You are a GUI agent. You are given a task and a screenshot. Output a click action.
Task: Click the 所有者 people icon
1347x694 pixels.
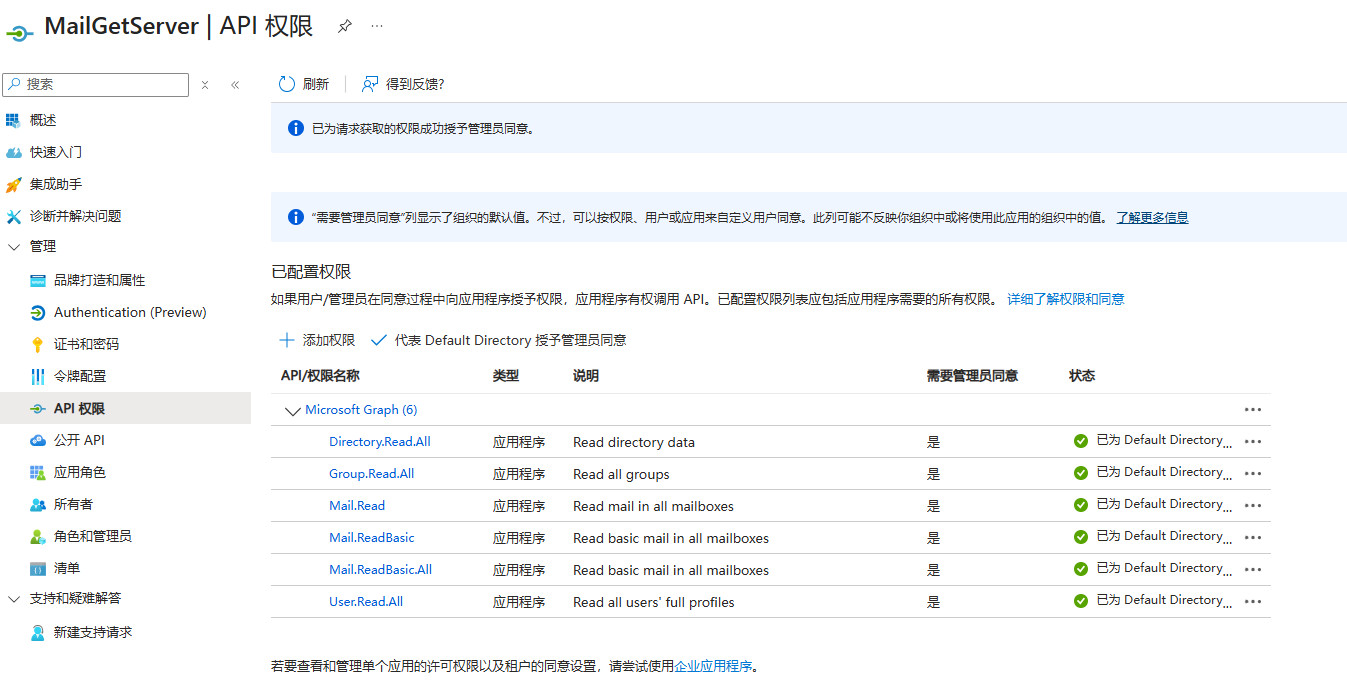[38, 504]
